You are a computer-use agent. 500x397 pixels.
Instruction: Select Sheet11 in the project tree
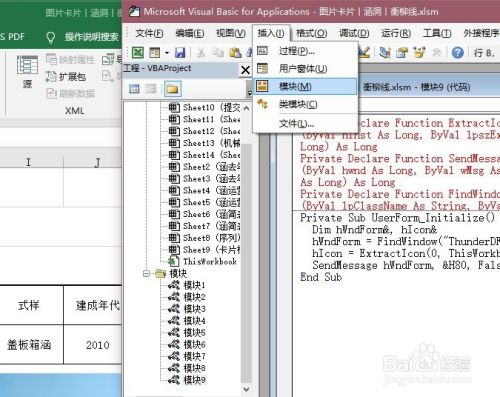point(204,119)
